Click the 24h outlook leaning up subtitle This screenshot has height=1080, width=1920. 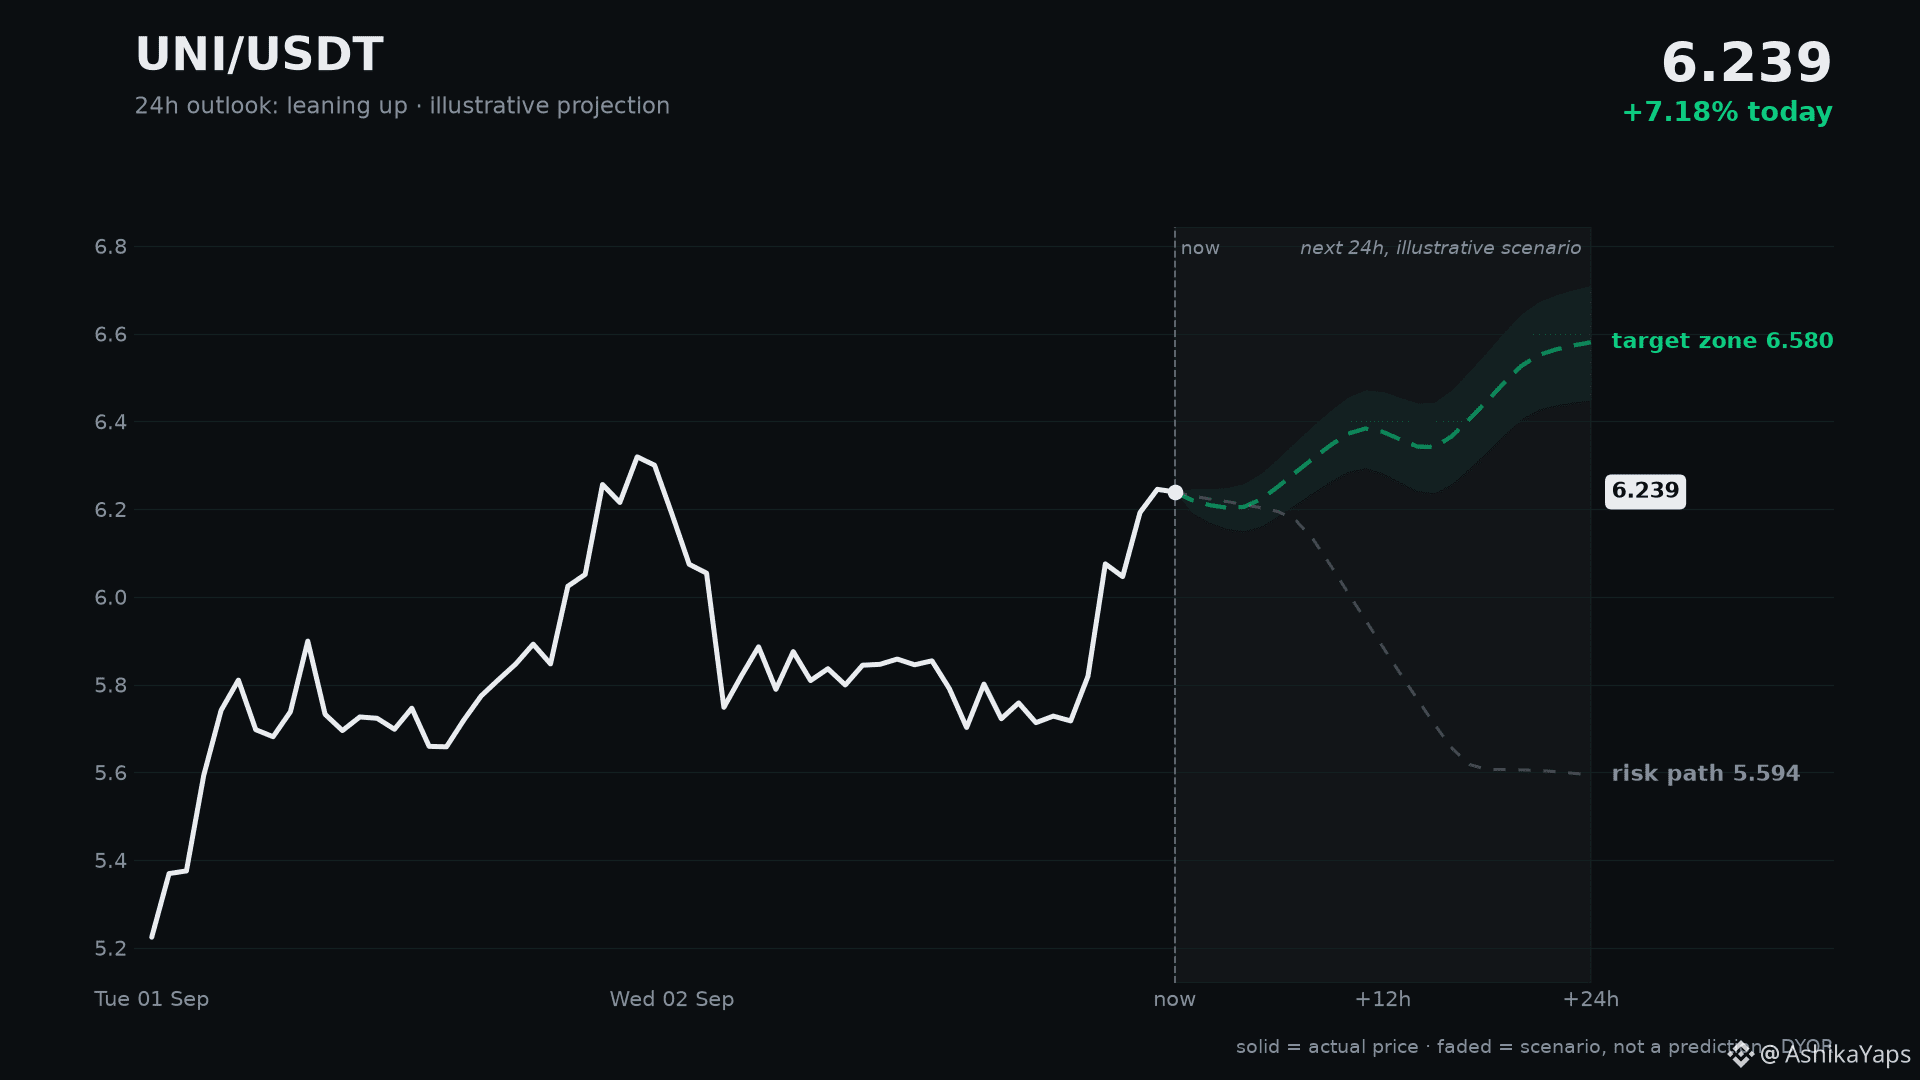point(402,106)
